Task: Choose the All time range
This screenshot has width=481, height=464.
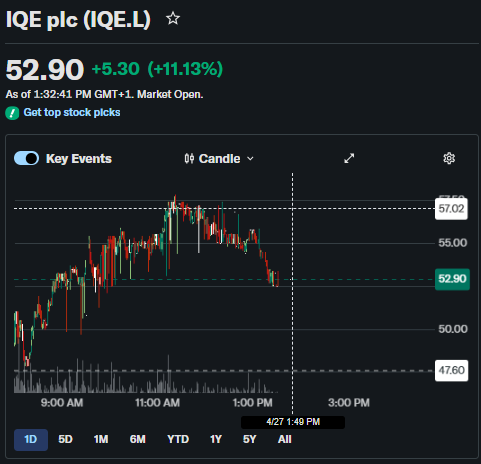Action: coord(284,439)
